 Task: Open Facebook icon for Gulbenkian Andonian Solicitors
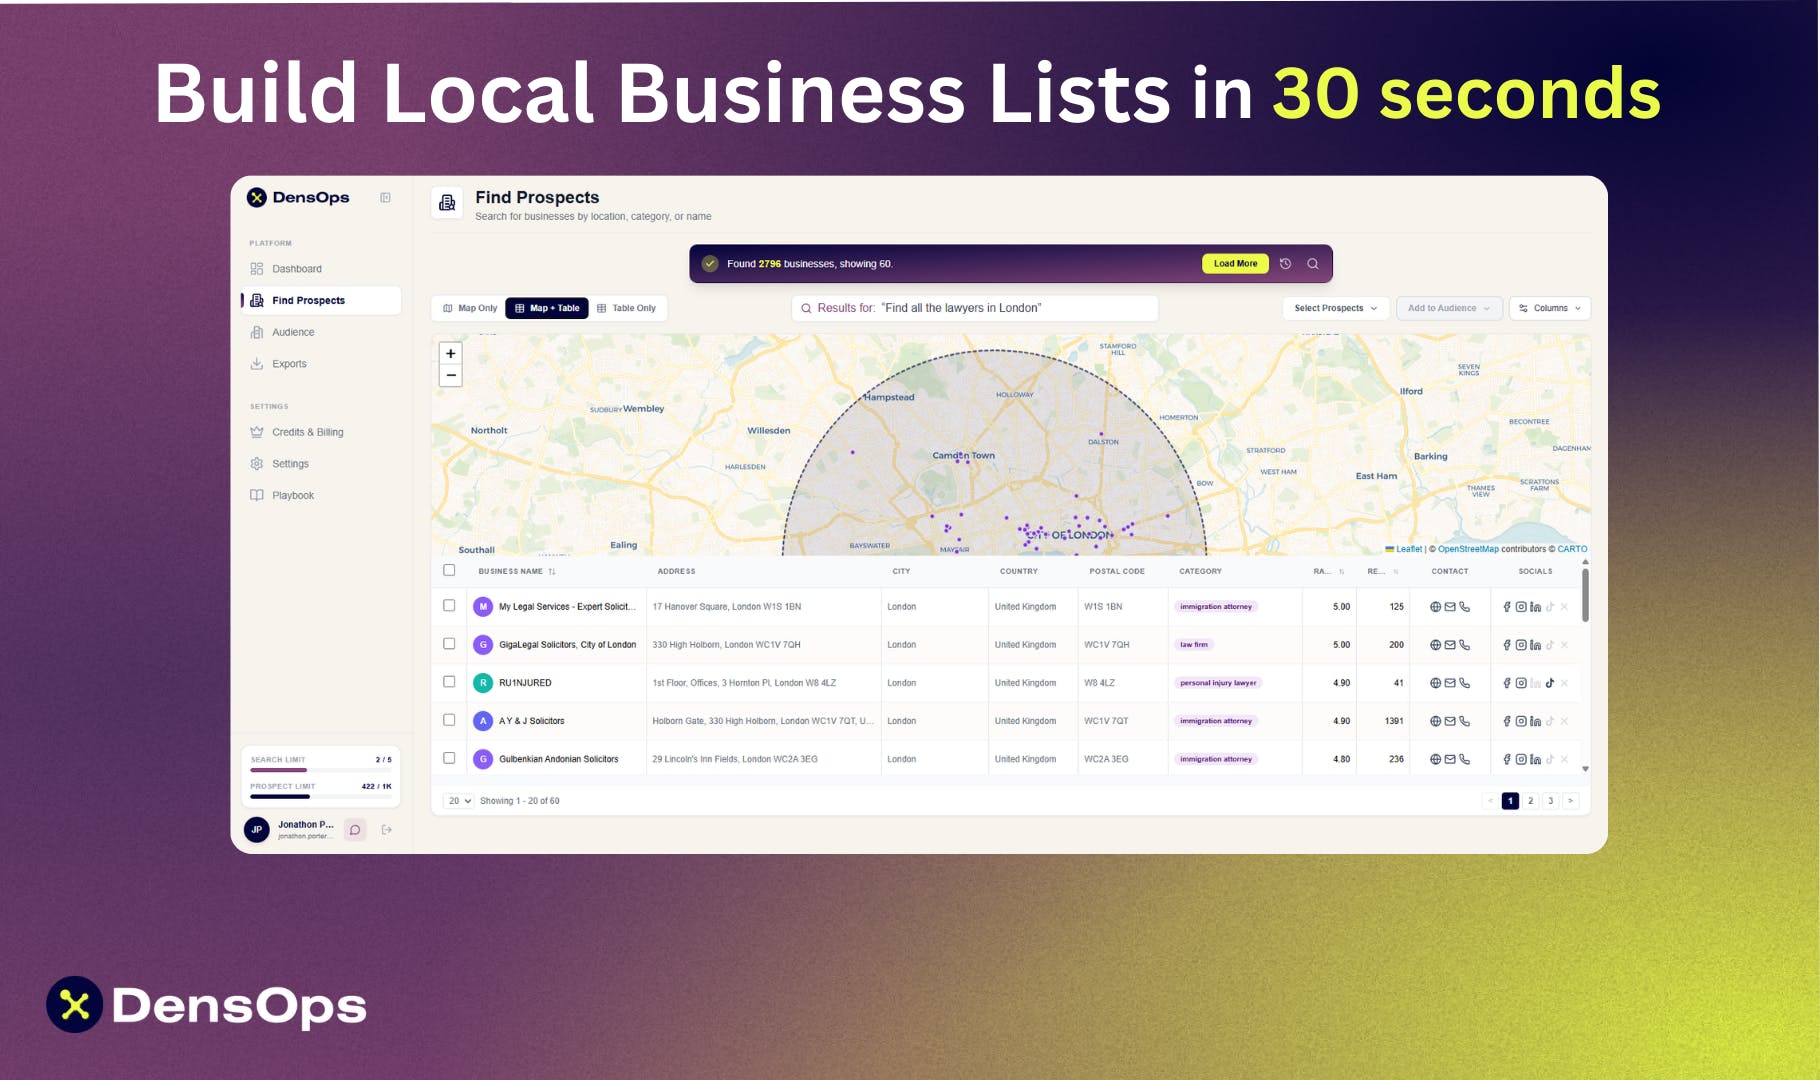click(x=1507, y=759)
